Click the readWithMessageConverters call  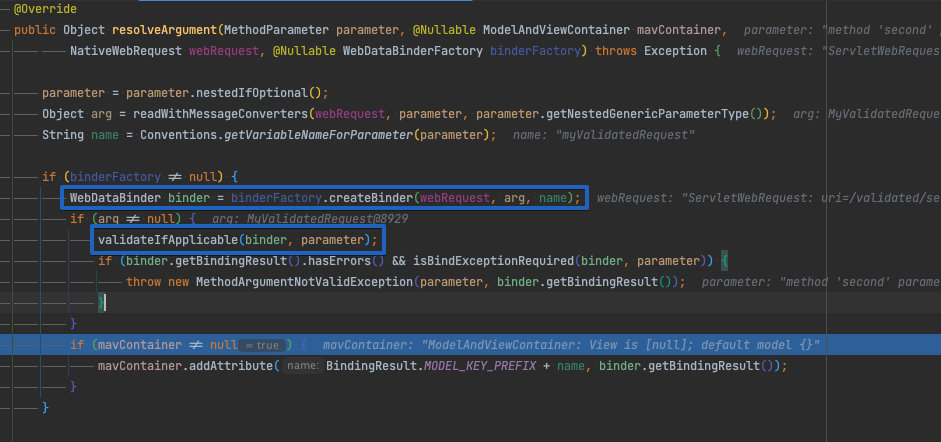tap(220, 114)
